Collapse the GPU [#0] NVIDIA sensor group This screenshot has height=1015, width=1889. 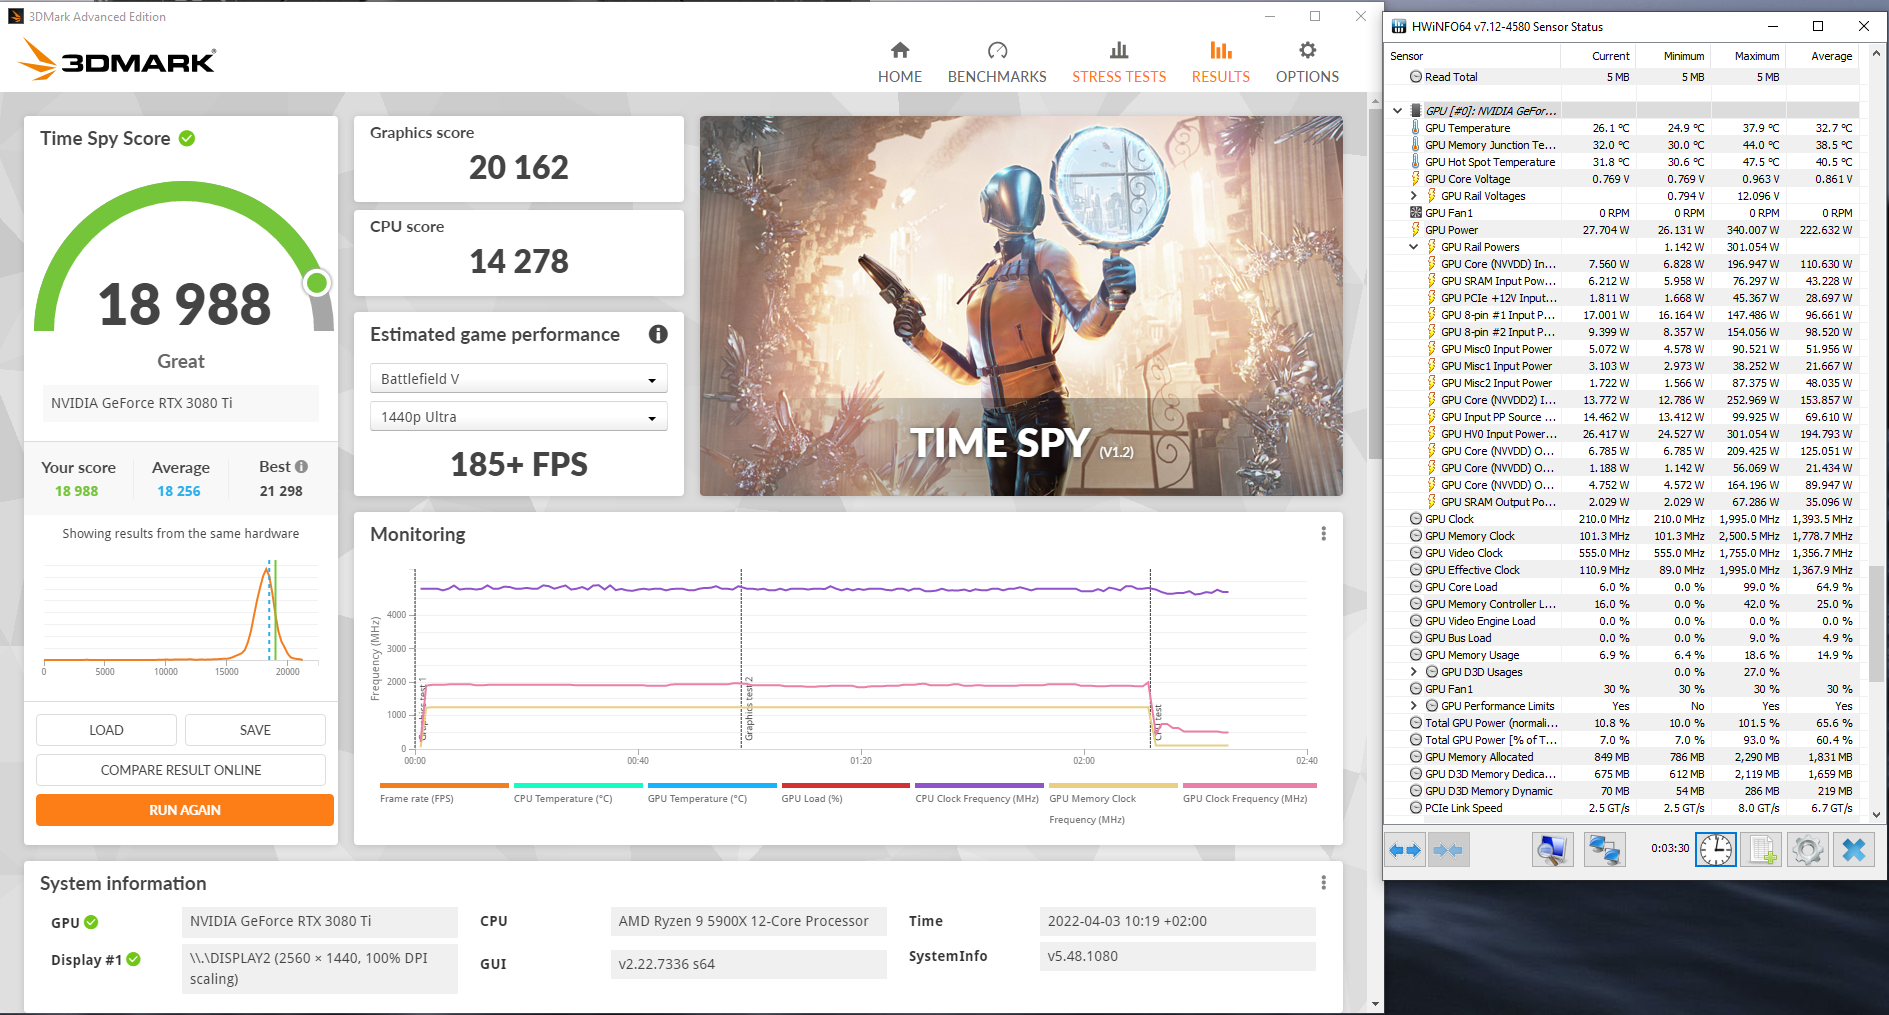(x=1398, y=111)
